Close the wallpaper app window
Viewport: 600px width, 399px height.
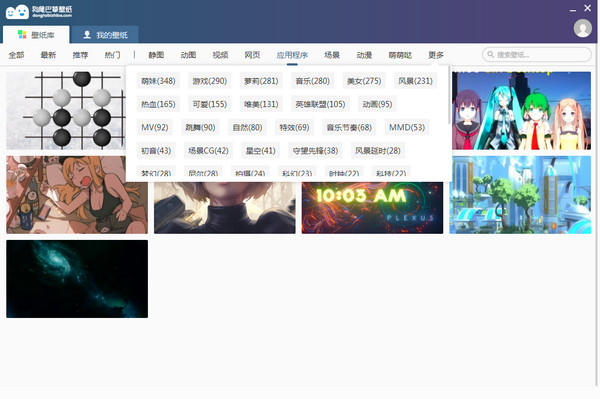point(587,8)
